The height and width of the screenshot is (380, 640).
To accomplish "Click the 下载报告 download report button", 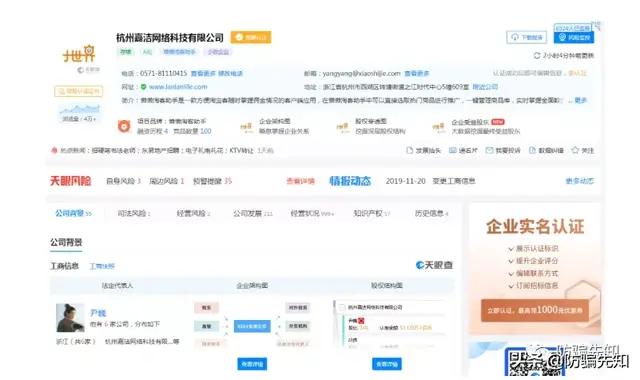I will (x=526, y=37).
